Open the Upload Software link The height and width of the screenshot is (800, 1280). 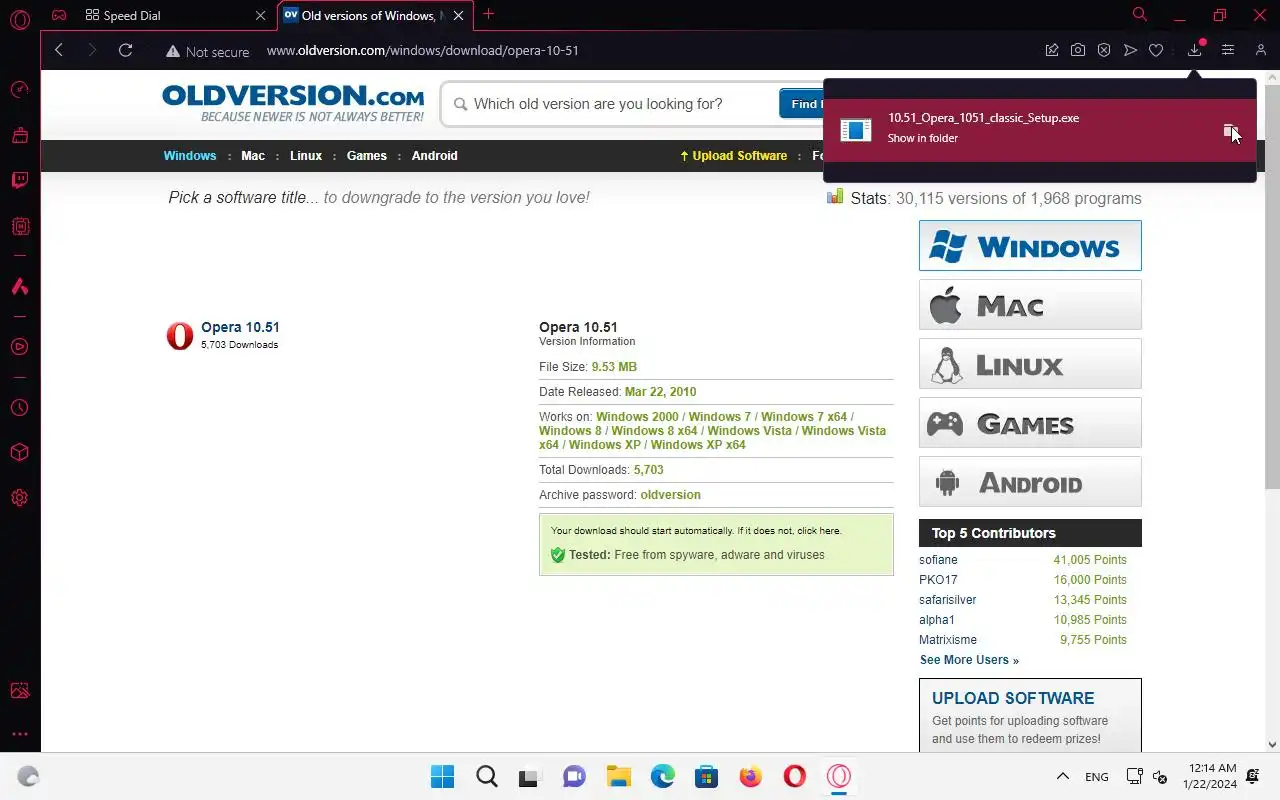tap(733, 156)
